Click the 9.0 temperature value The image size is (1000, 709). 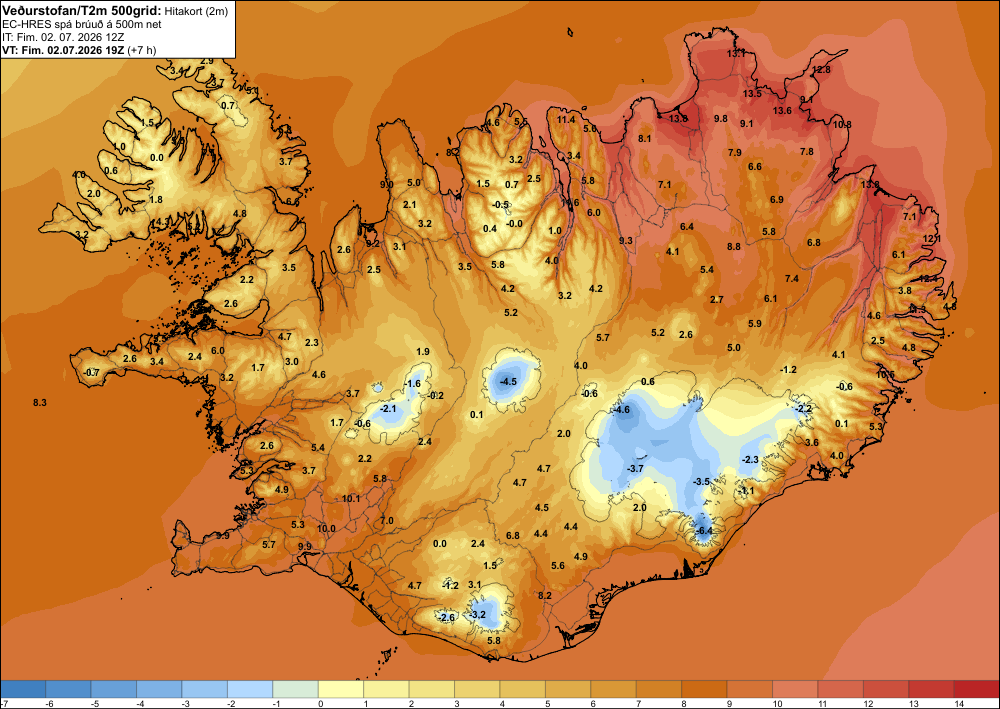[386, 184]
